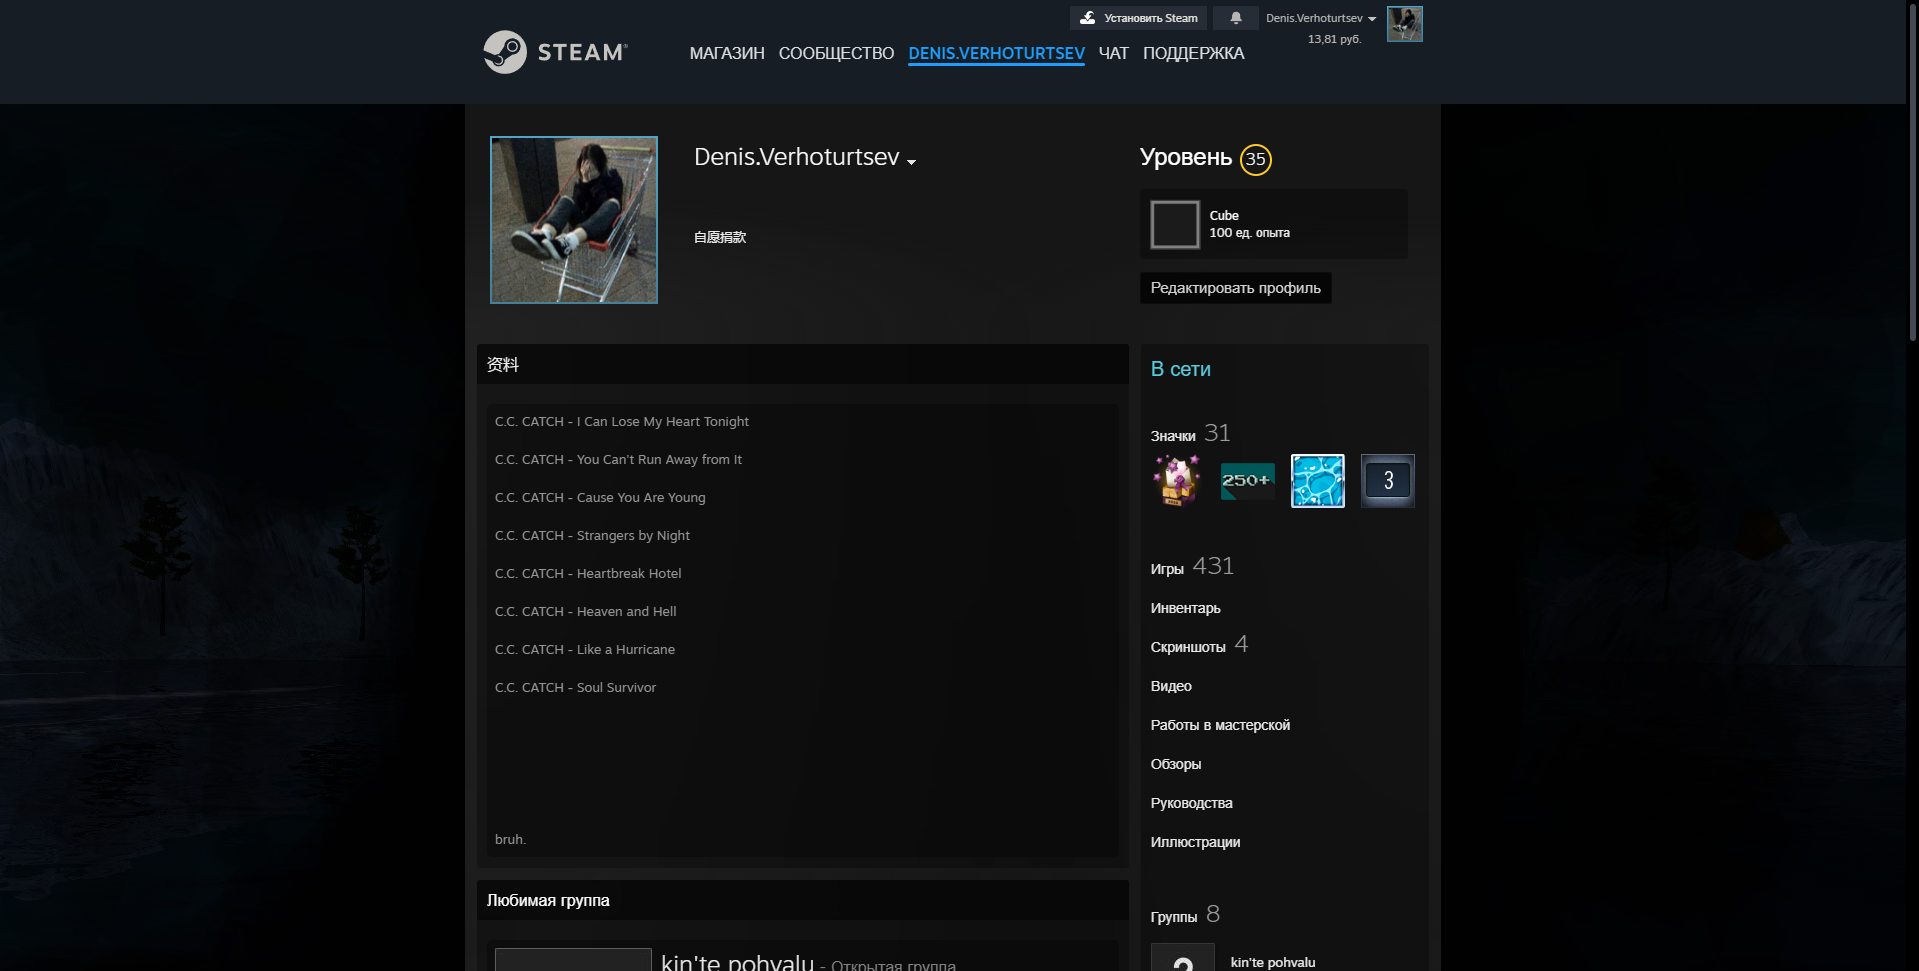The height and width of the screenshot is (971, 1919).
Task: Click text 'C.C. CATCH - Heaven and Hell'
Action: click(585, 612)
